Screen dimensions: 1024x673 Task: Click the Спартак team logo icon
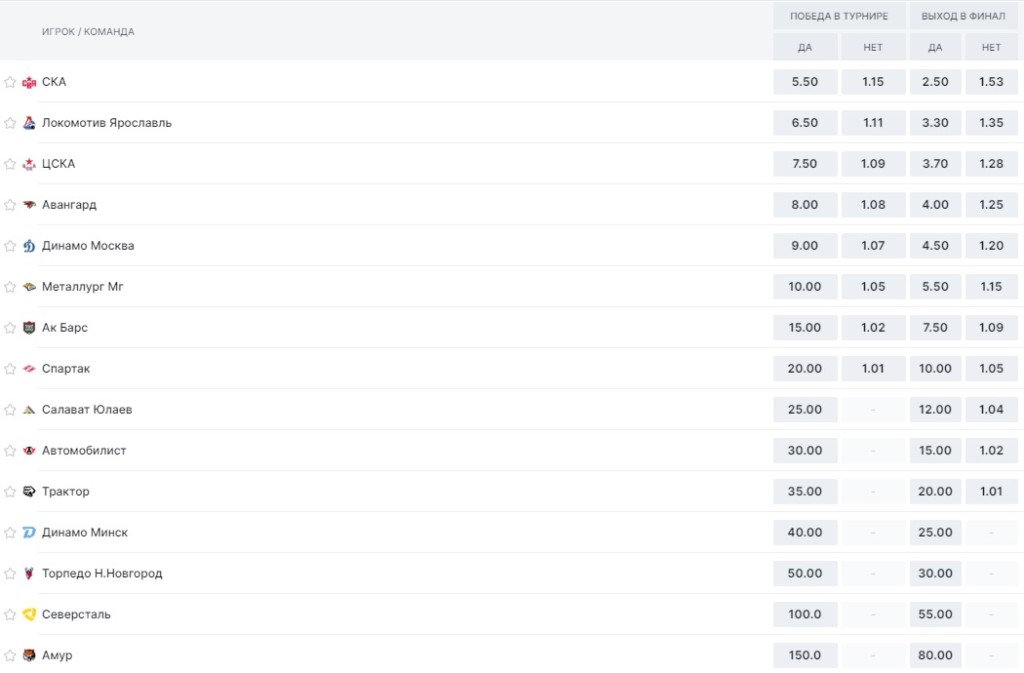[29, 369]
